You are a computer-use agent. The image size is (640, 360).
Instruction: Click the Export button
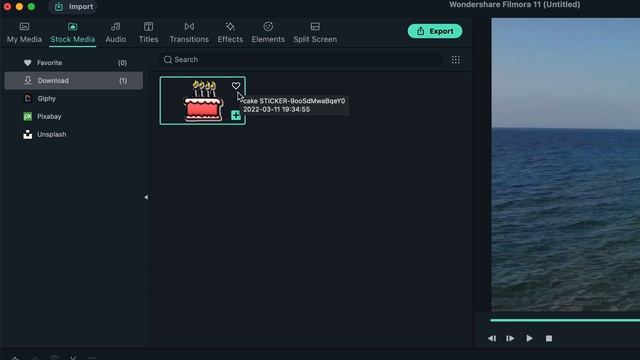click(435, 31)
